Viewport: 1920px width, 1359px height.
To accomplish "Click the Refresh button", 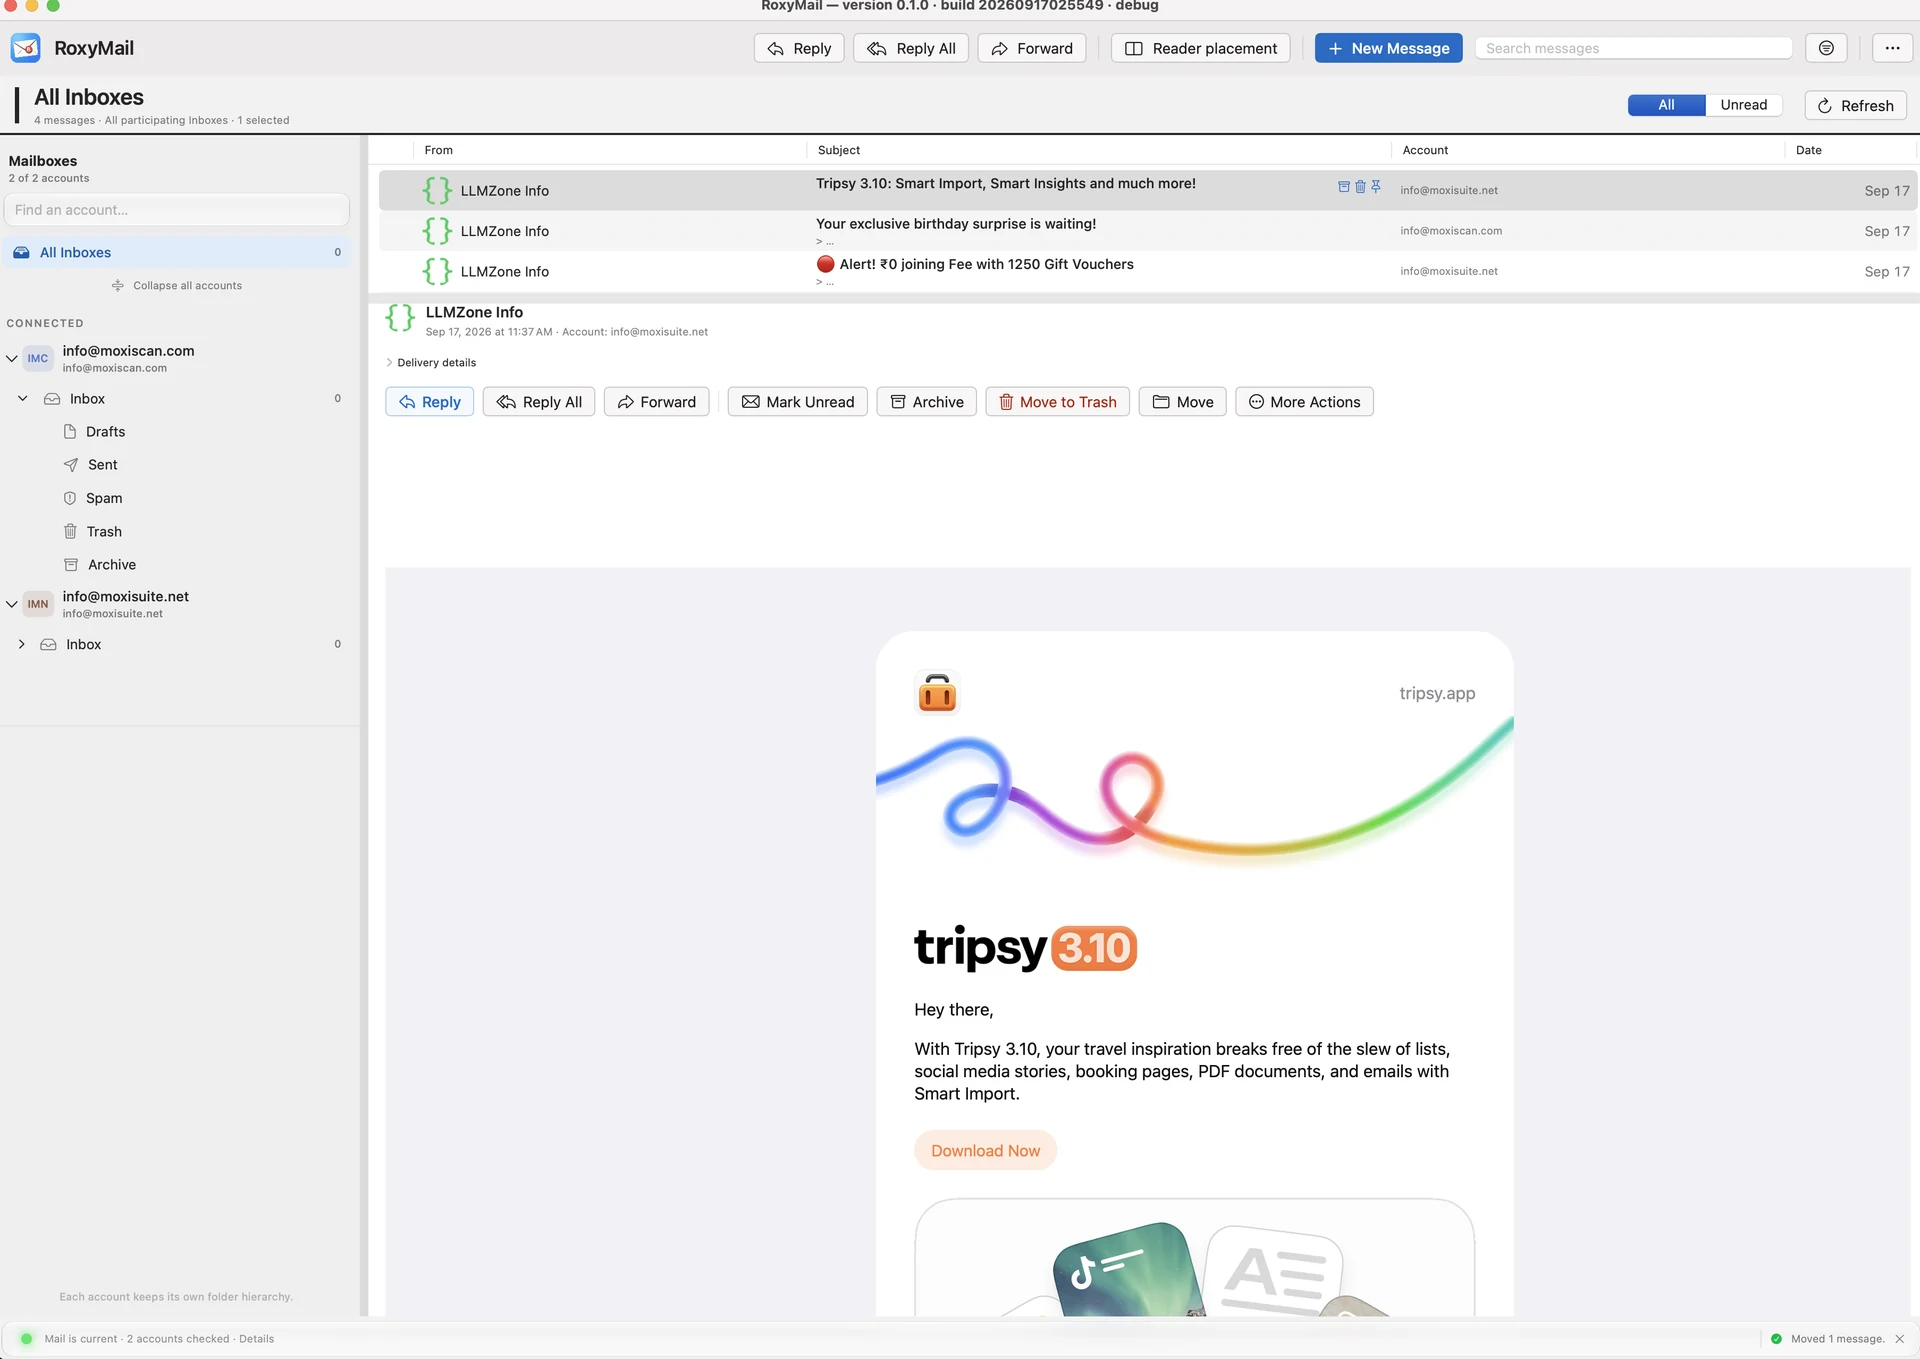I will pyautogui.click(x=1855, y=105).
